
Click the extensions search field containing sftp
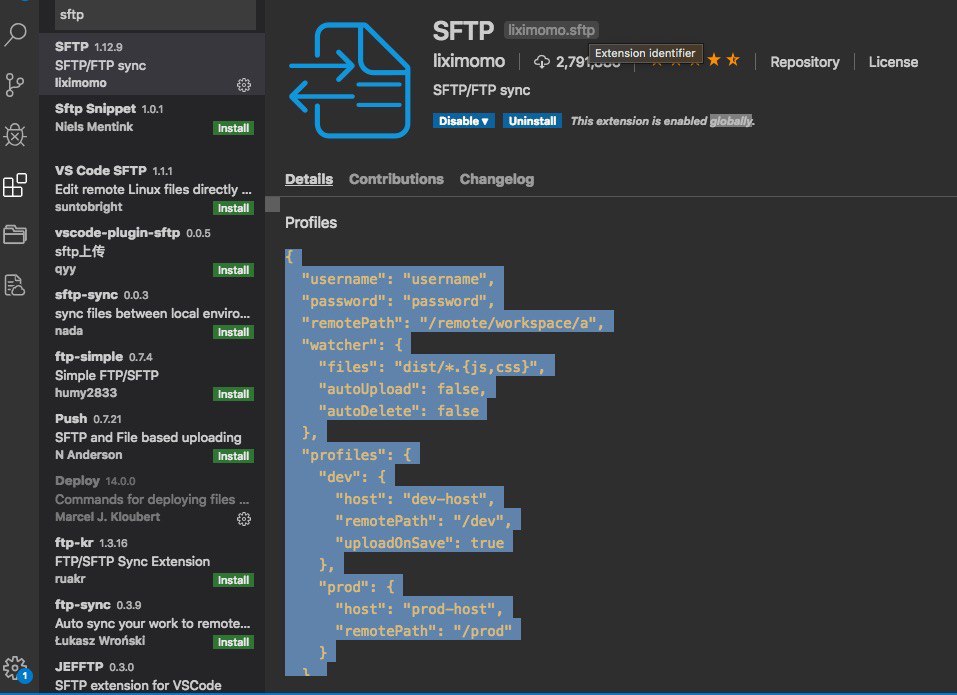coord(155,15)
